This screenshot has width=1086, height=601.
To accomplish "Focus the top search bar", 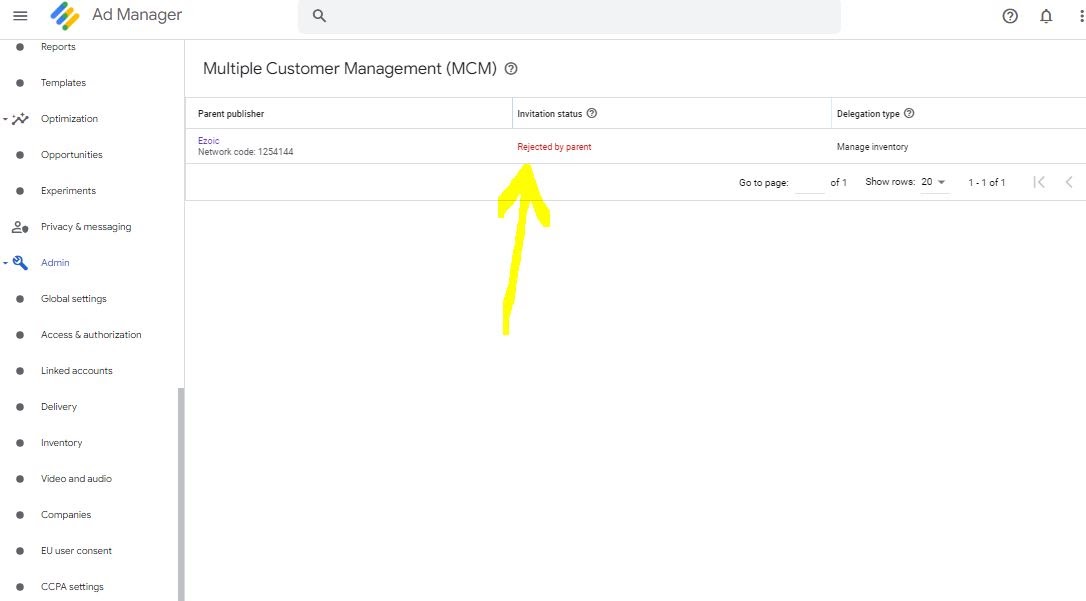I will click(x=569, y=16).
